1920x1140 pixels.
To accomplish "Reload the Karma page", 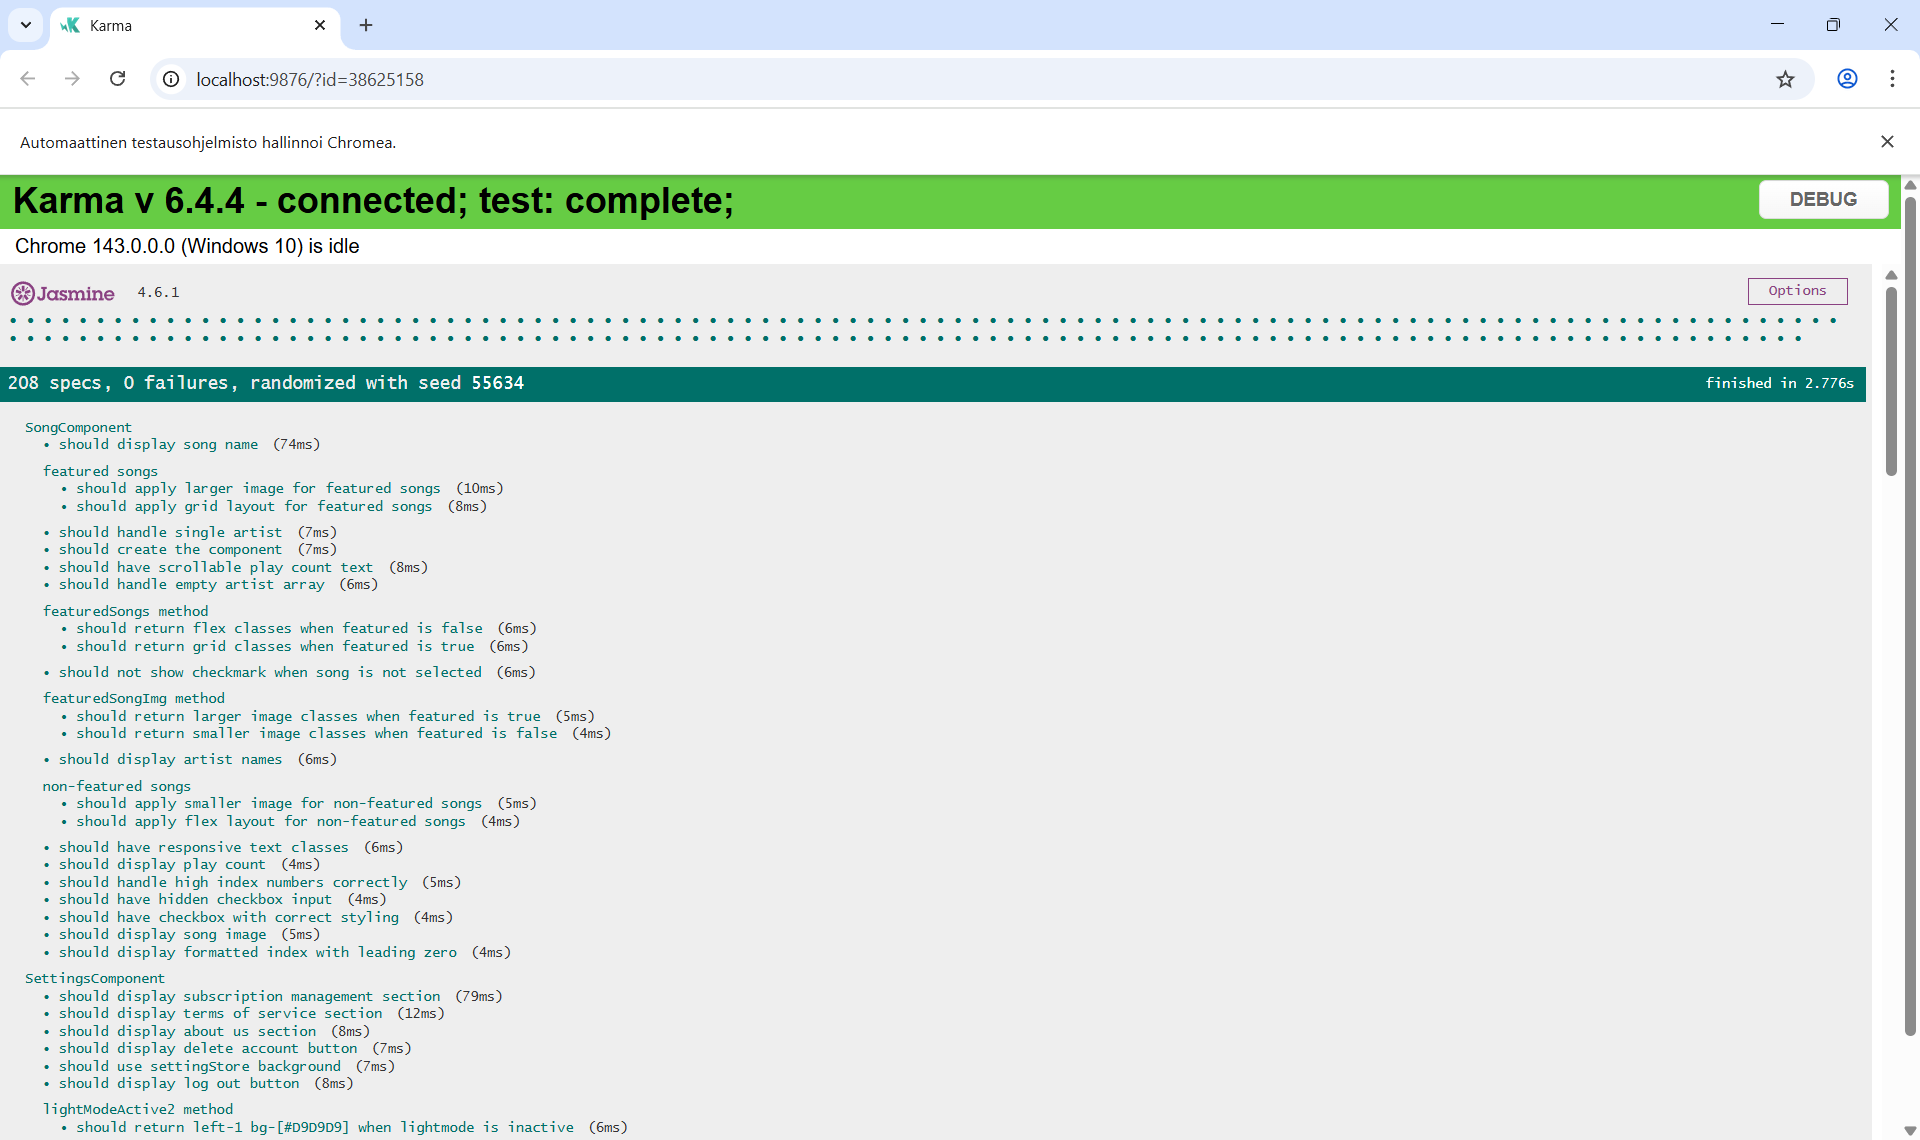I will 117,79.
